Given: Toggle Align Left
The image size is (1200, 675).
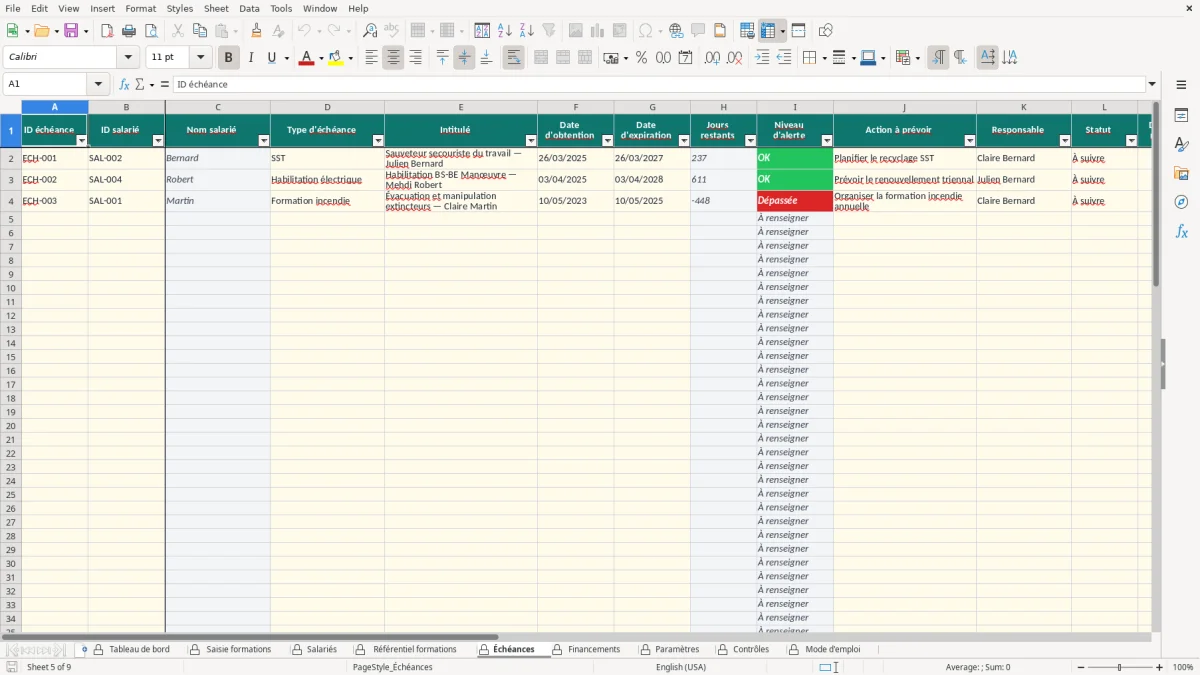Looking at the screenshot, I should pyautogui.click(x=371, y=58).
